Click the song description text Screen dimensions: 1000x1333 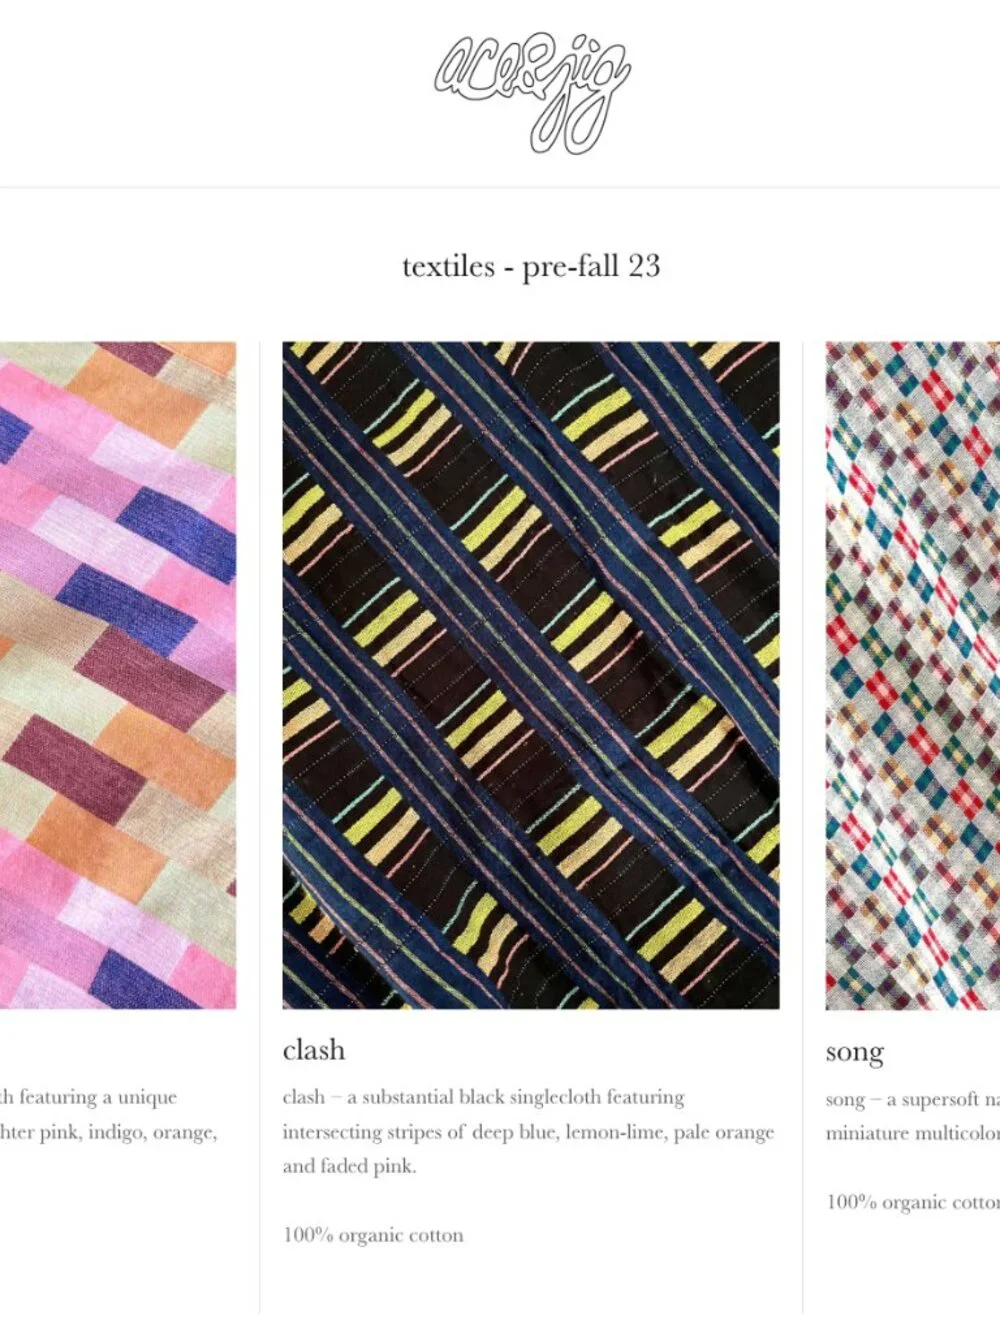click(x=912, y=1116)
